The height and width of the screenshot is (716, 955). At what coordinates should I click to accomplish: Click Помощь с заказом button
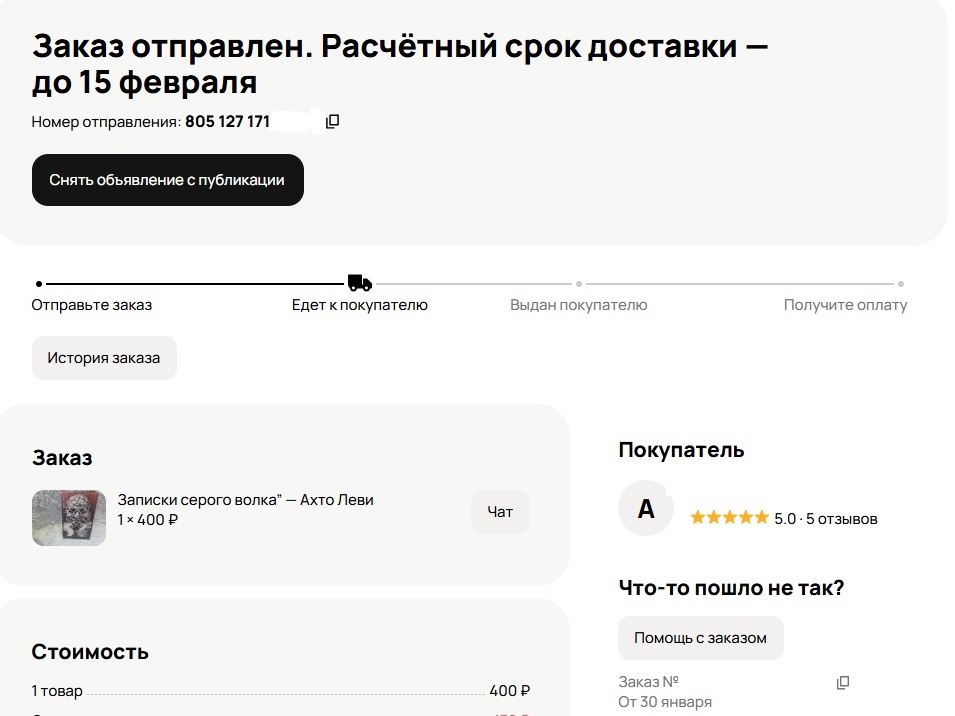click(700, 638)
